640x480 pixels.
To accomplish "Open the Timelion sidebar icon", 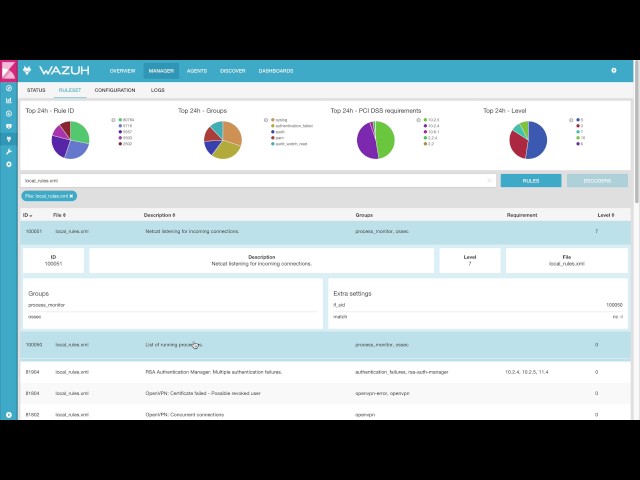I will (x=9, y=126).
